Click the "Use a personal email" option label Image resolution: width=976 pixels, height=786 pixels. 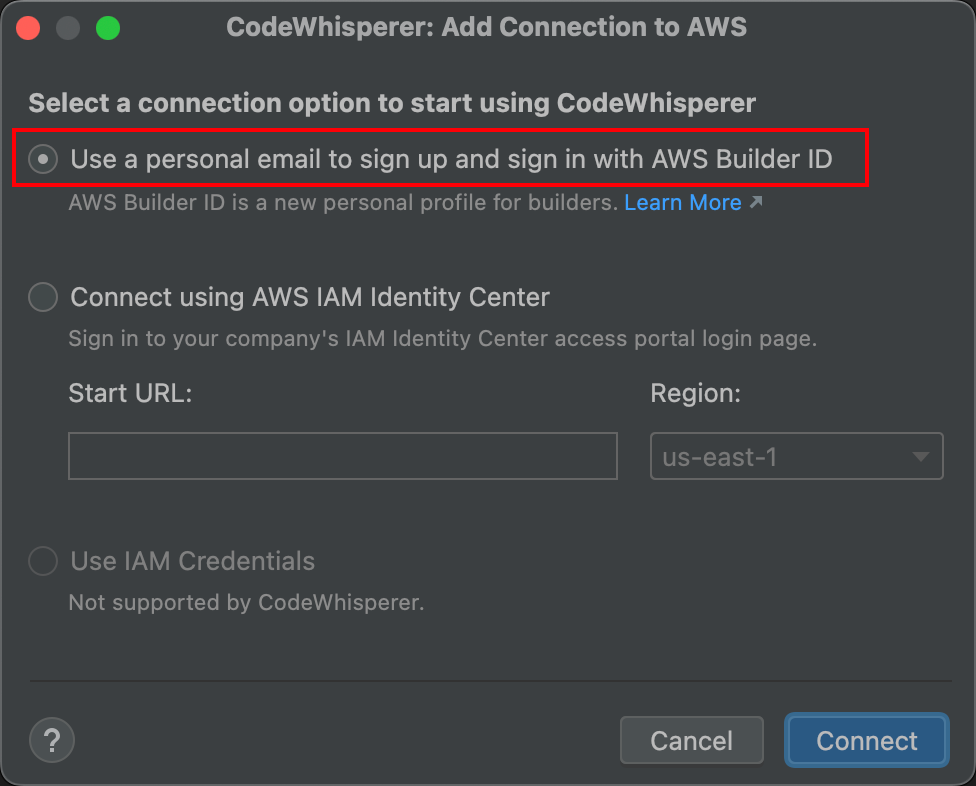(451, 159)
